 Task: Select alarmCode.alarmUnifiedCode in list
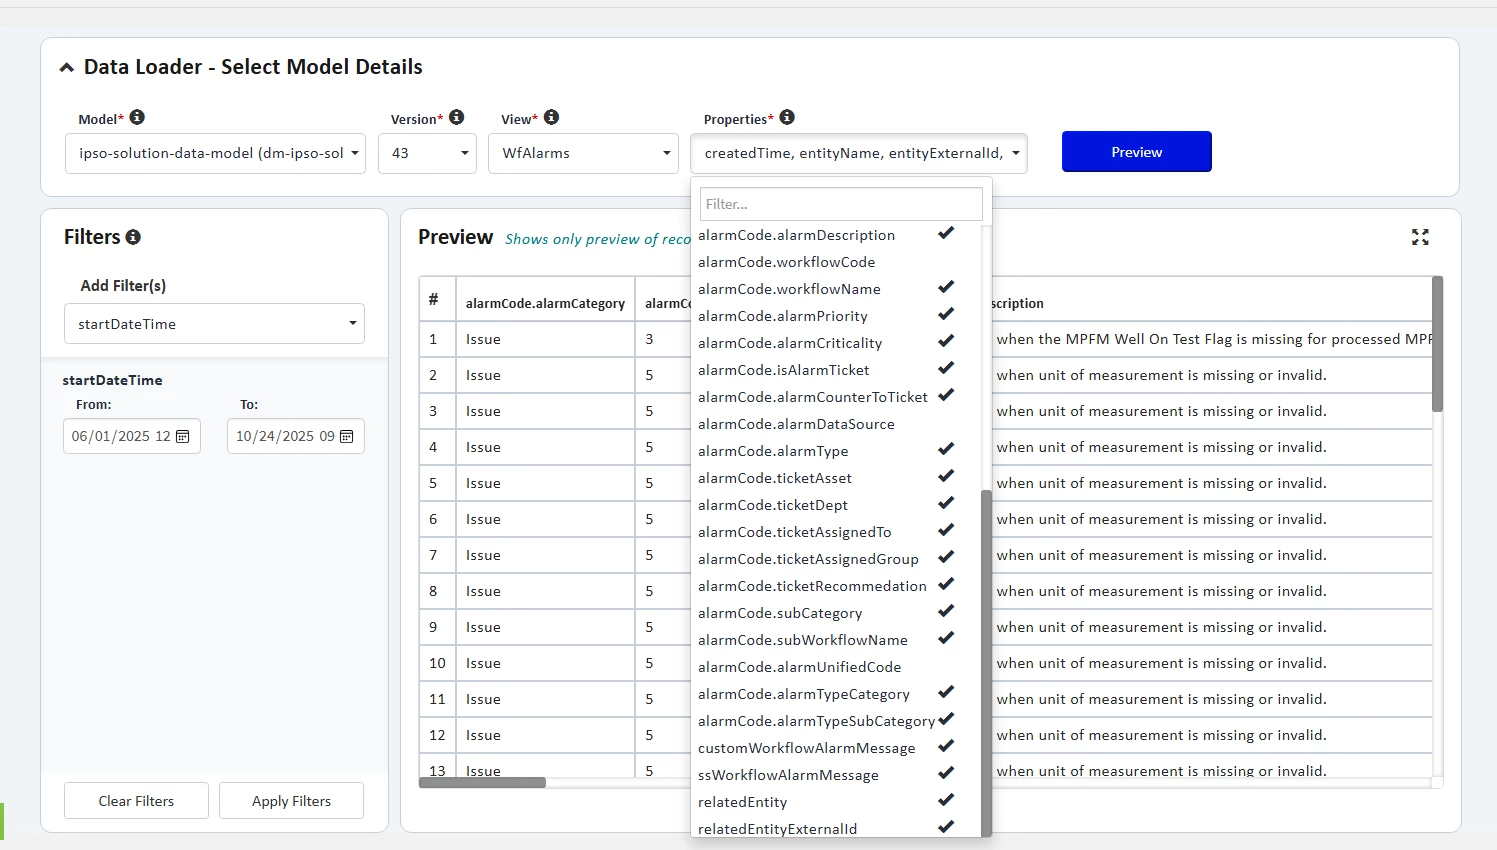pos(799,667)
